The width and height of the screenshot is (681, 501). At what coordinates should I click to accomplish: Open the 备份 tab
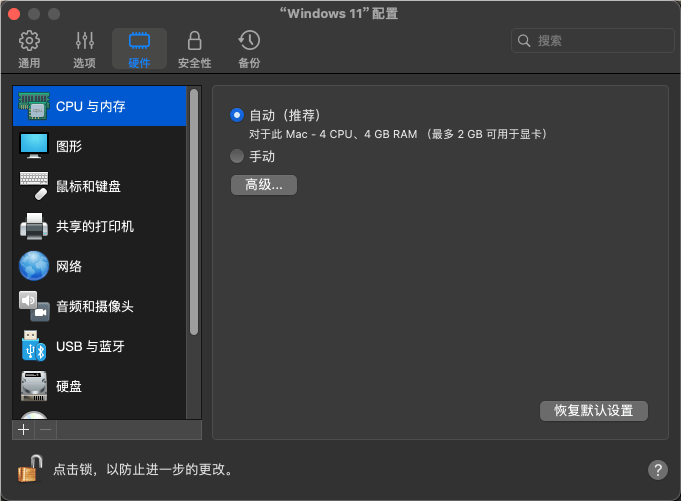(x=249, y=49)
